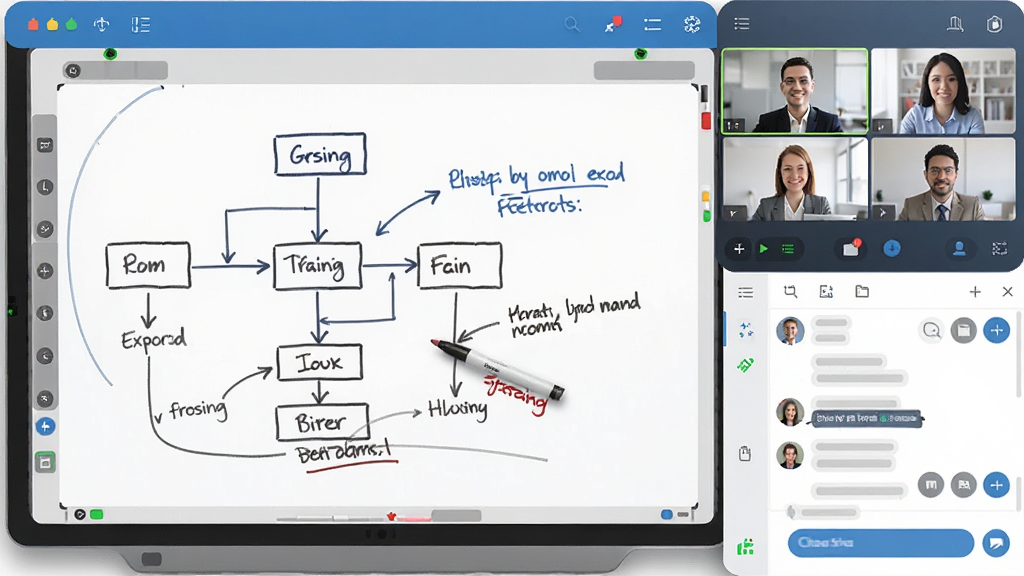Click the image icon in the chat toolbar
Viewport: 1024px width, 576px height.
(x=826, y=291)
